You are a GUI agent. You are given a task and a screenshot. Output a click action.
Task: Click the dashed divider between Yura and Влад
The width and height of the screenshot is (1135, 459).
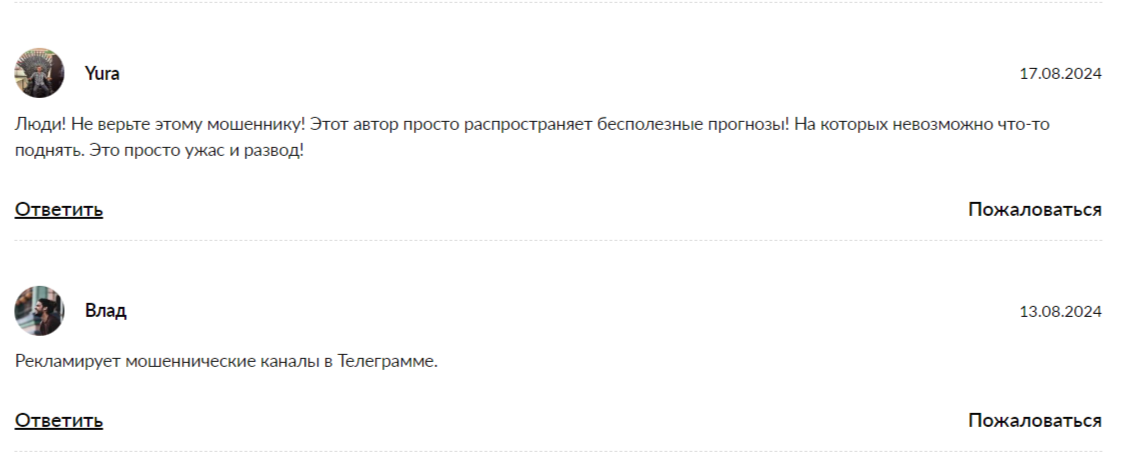click(558, 240)
